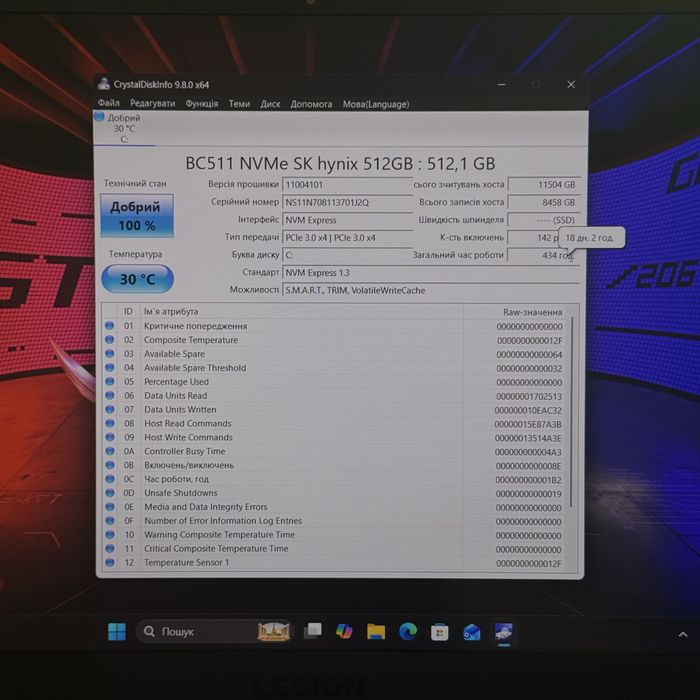Viewport: 700px width, 700px height.
Task: Open Outlook mail from the taskbar
Action: click(471, 632)
